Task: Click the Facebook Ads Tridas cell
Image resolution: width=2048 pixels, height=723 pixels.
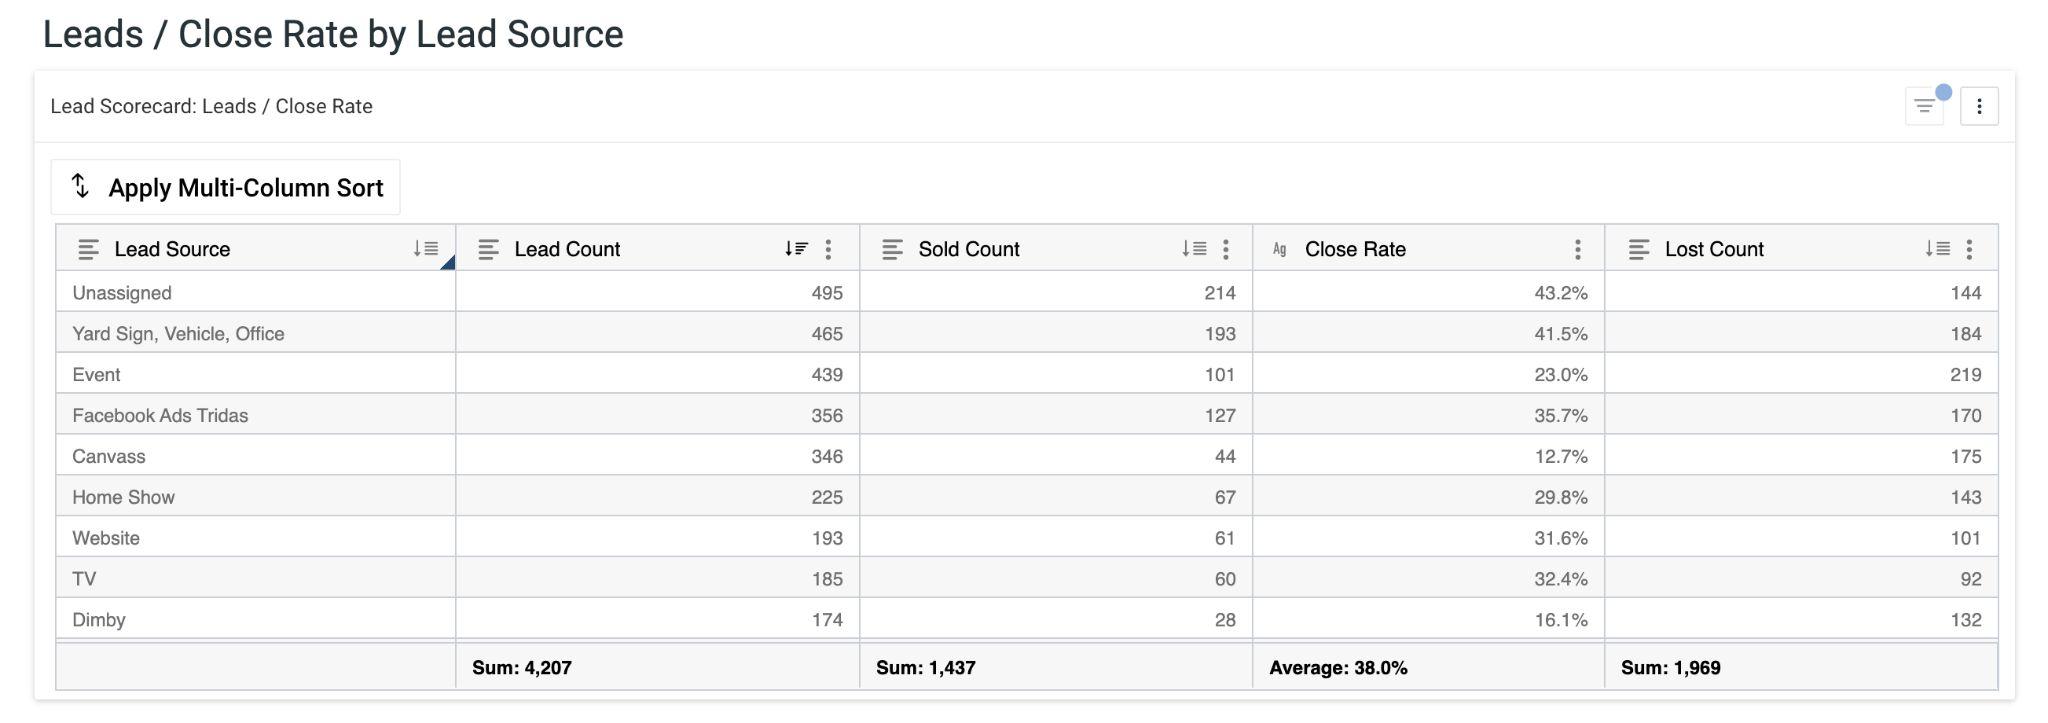Action: 160,415
